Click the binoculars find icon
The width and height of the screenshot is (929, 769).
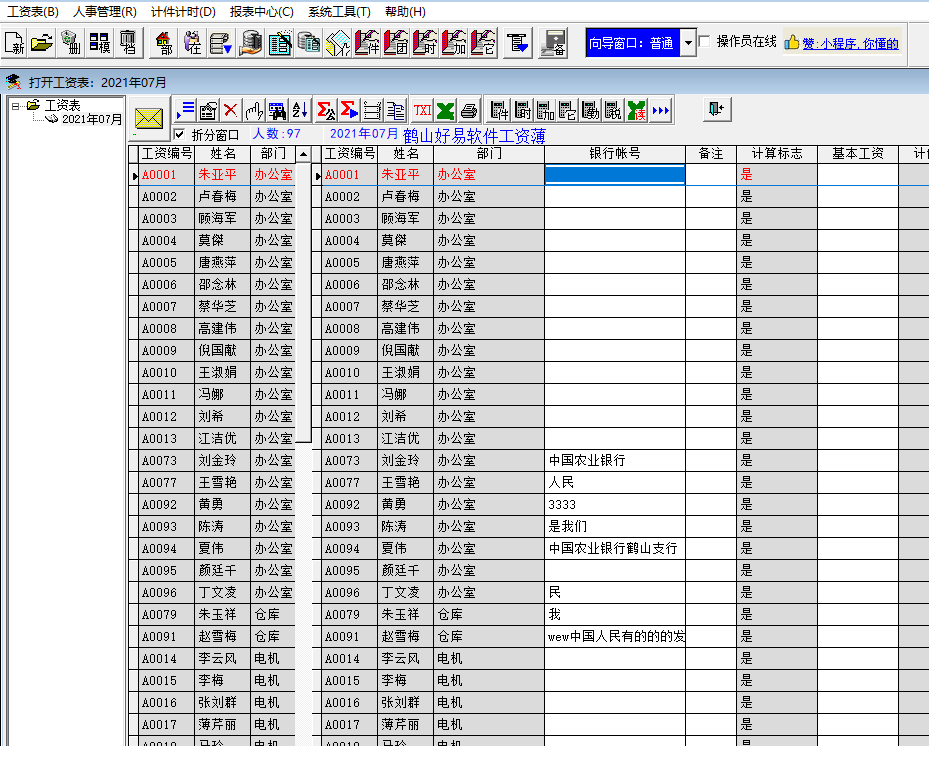[277, 110]
